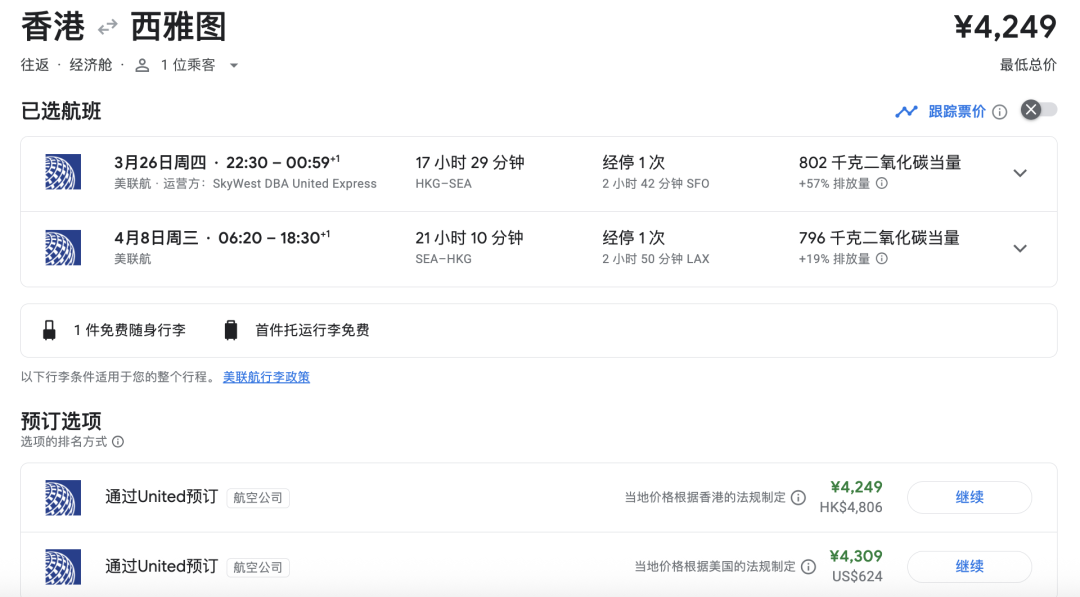Click 继续 for the ¥4,309 United booking
Viewport: 1080px width, 597px height.
[968, 566]
